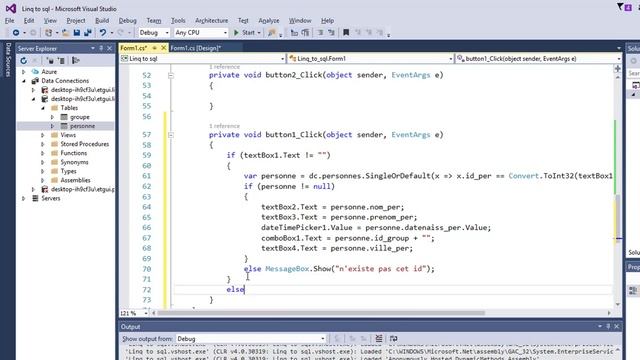Refresh the Server Explorer
The height and width of the screenshot is (360, 640).
tap(24, 61)
